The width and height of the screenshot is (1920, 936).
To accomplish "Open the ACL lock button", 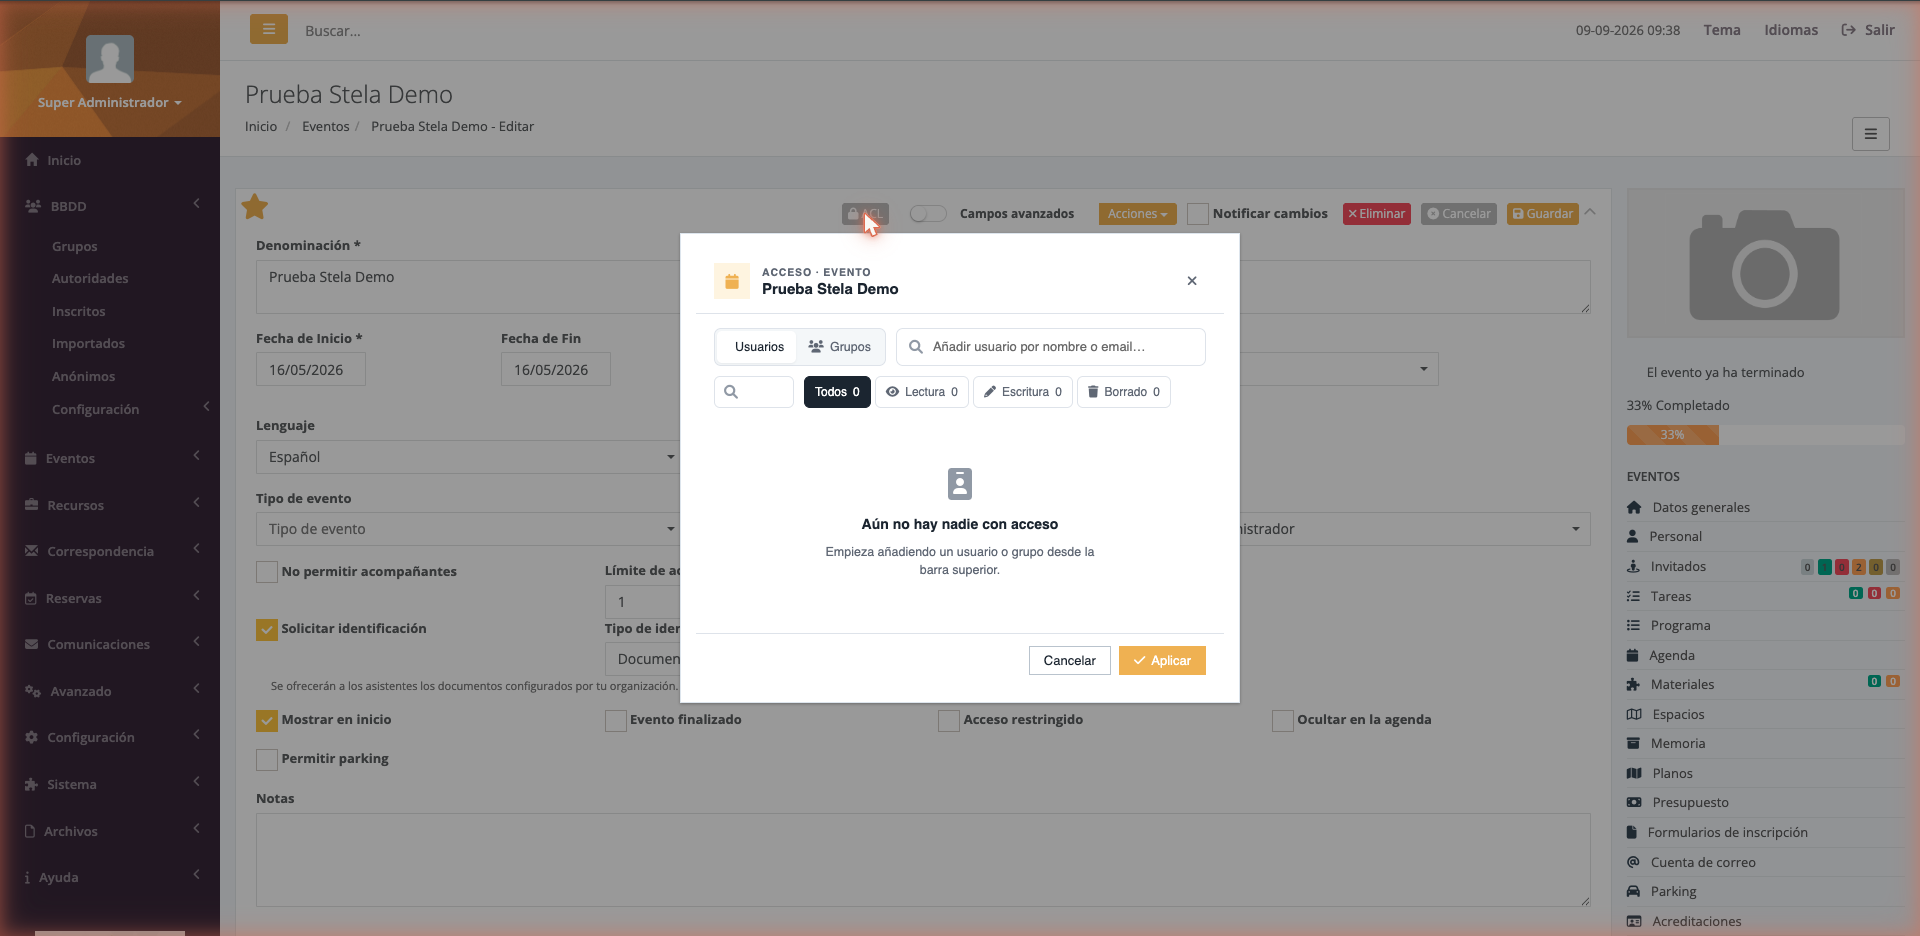I will click(x=865, y=214).
